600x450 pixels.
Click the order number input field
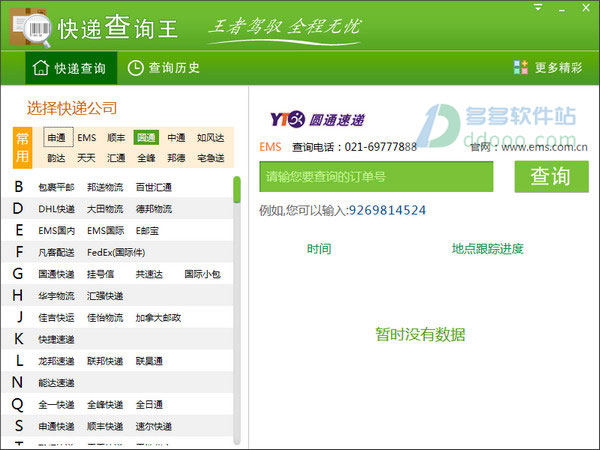[x=376, y=176]
